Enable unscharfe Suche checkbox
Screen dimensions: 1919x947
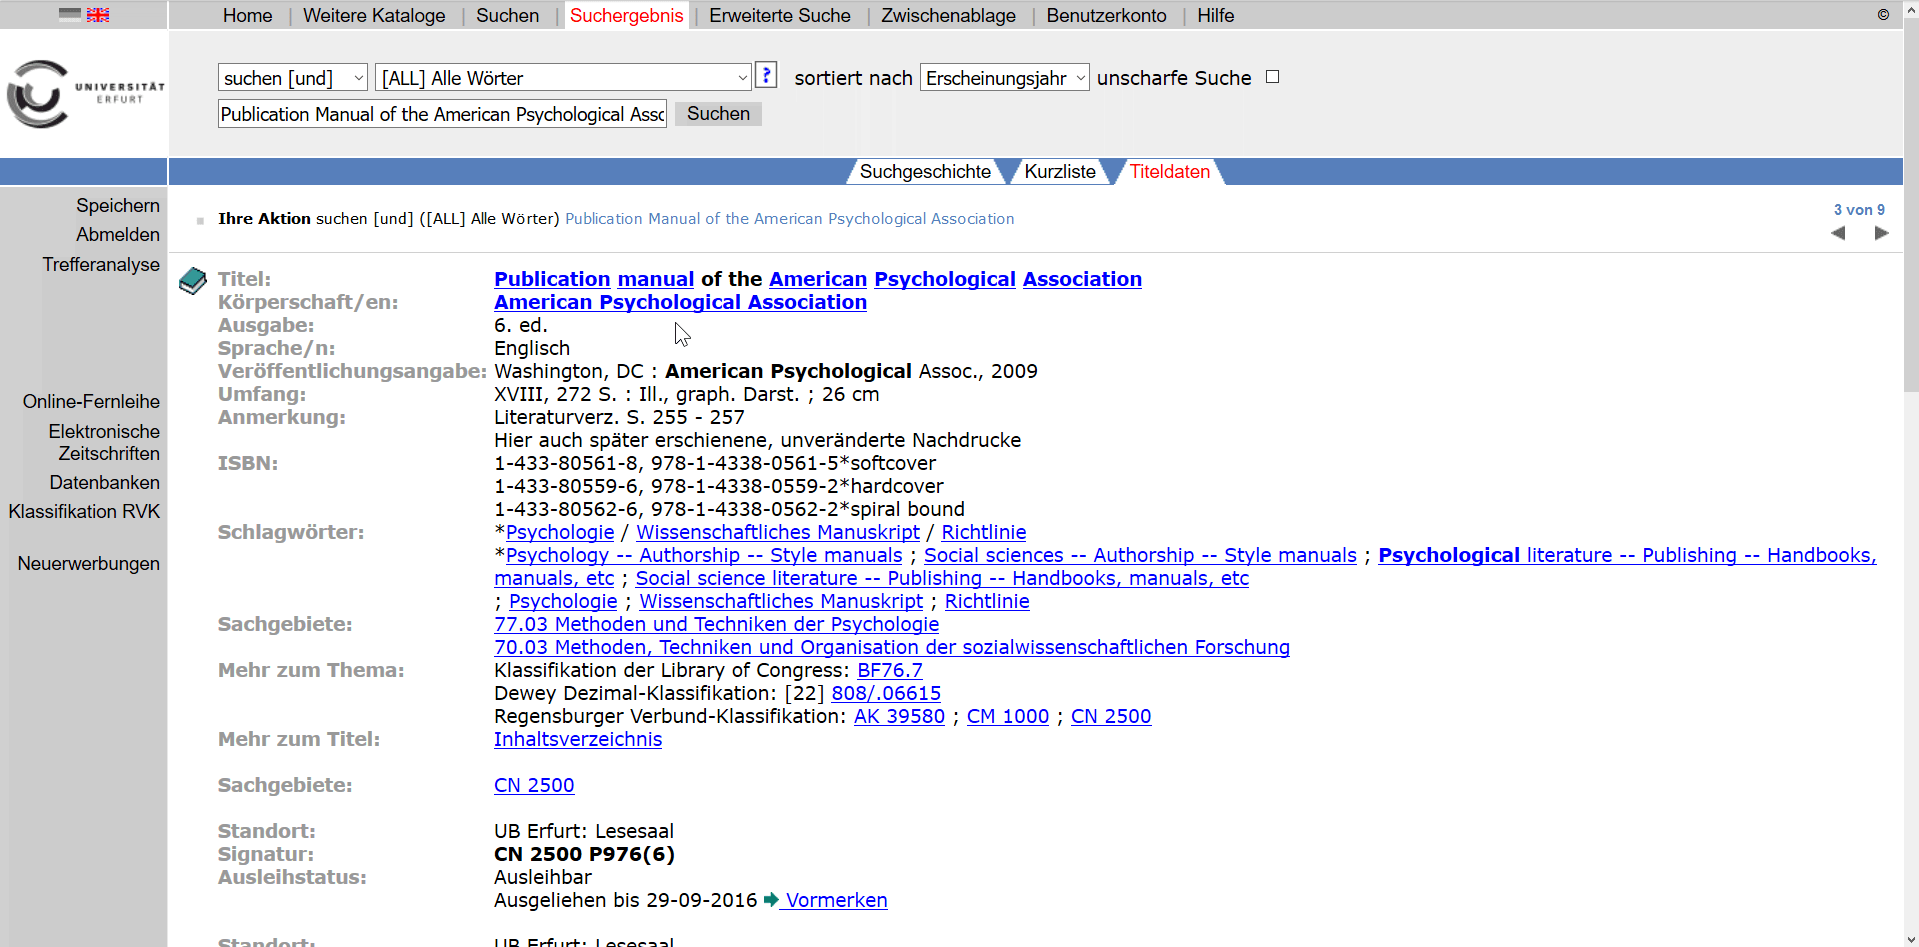pos(1272,77)
